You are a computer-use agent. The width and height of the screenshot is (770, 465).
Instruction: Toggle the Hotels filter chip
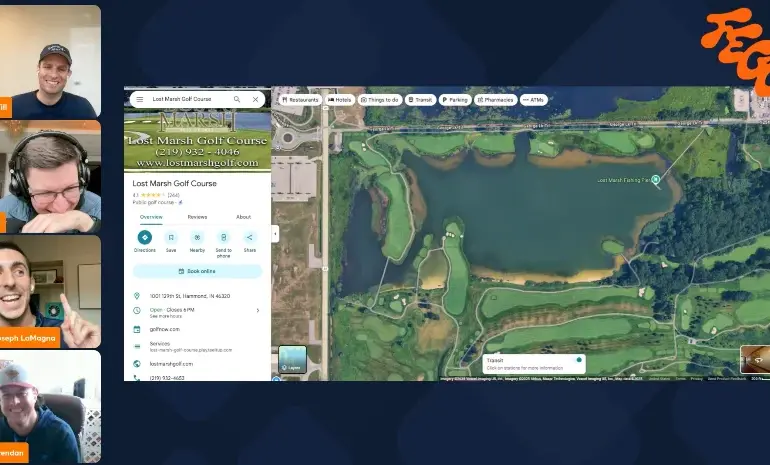[340, 100]
